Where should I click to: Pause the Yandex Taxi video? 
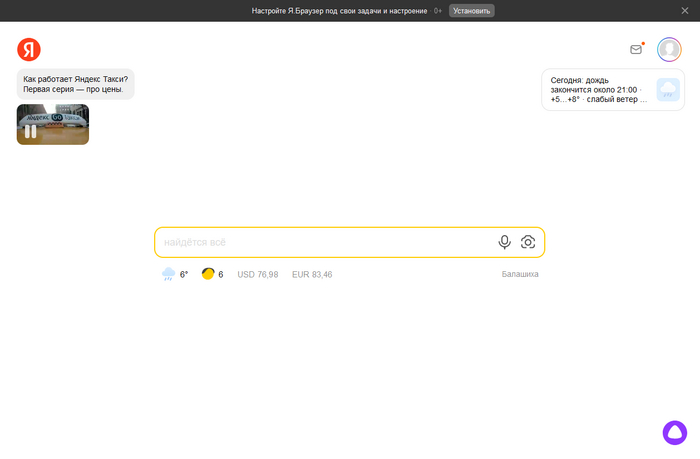[x=30, y=131]
